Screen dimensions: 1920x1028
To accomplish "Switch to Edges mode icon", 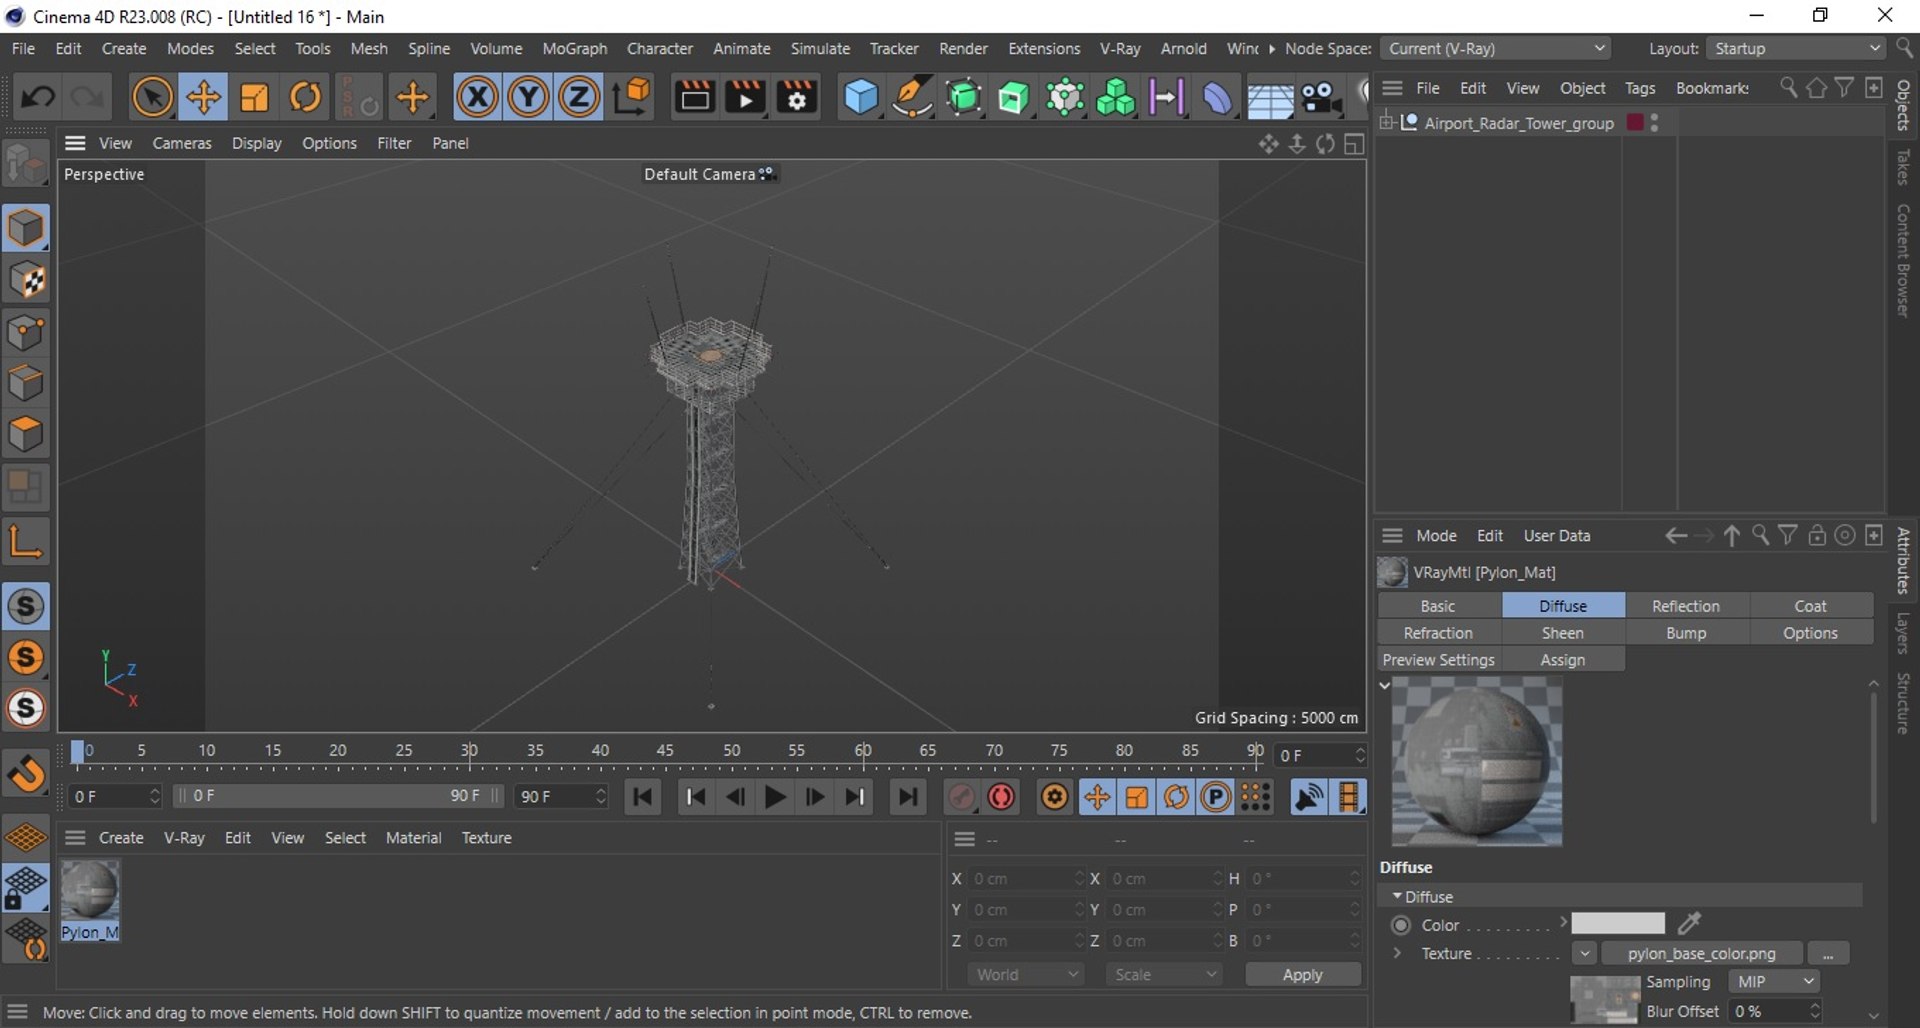I will [25, 384].
